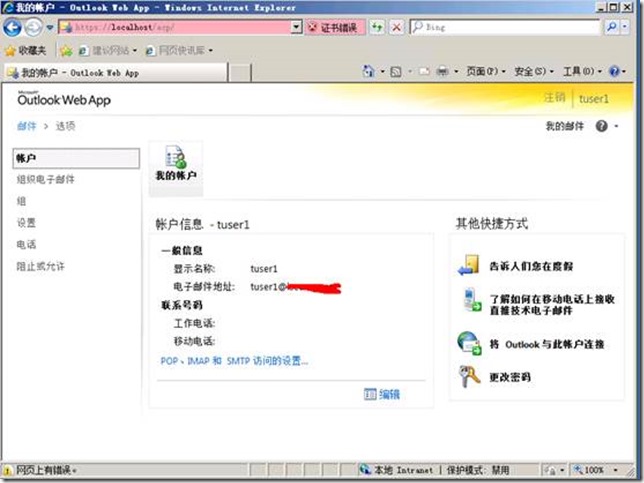Viewport: 644px width, 483px height.
Task: Select 组 in the left navigation
Action: point(21,201)
